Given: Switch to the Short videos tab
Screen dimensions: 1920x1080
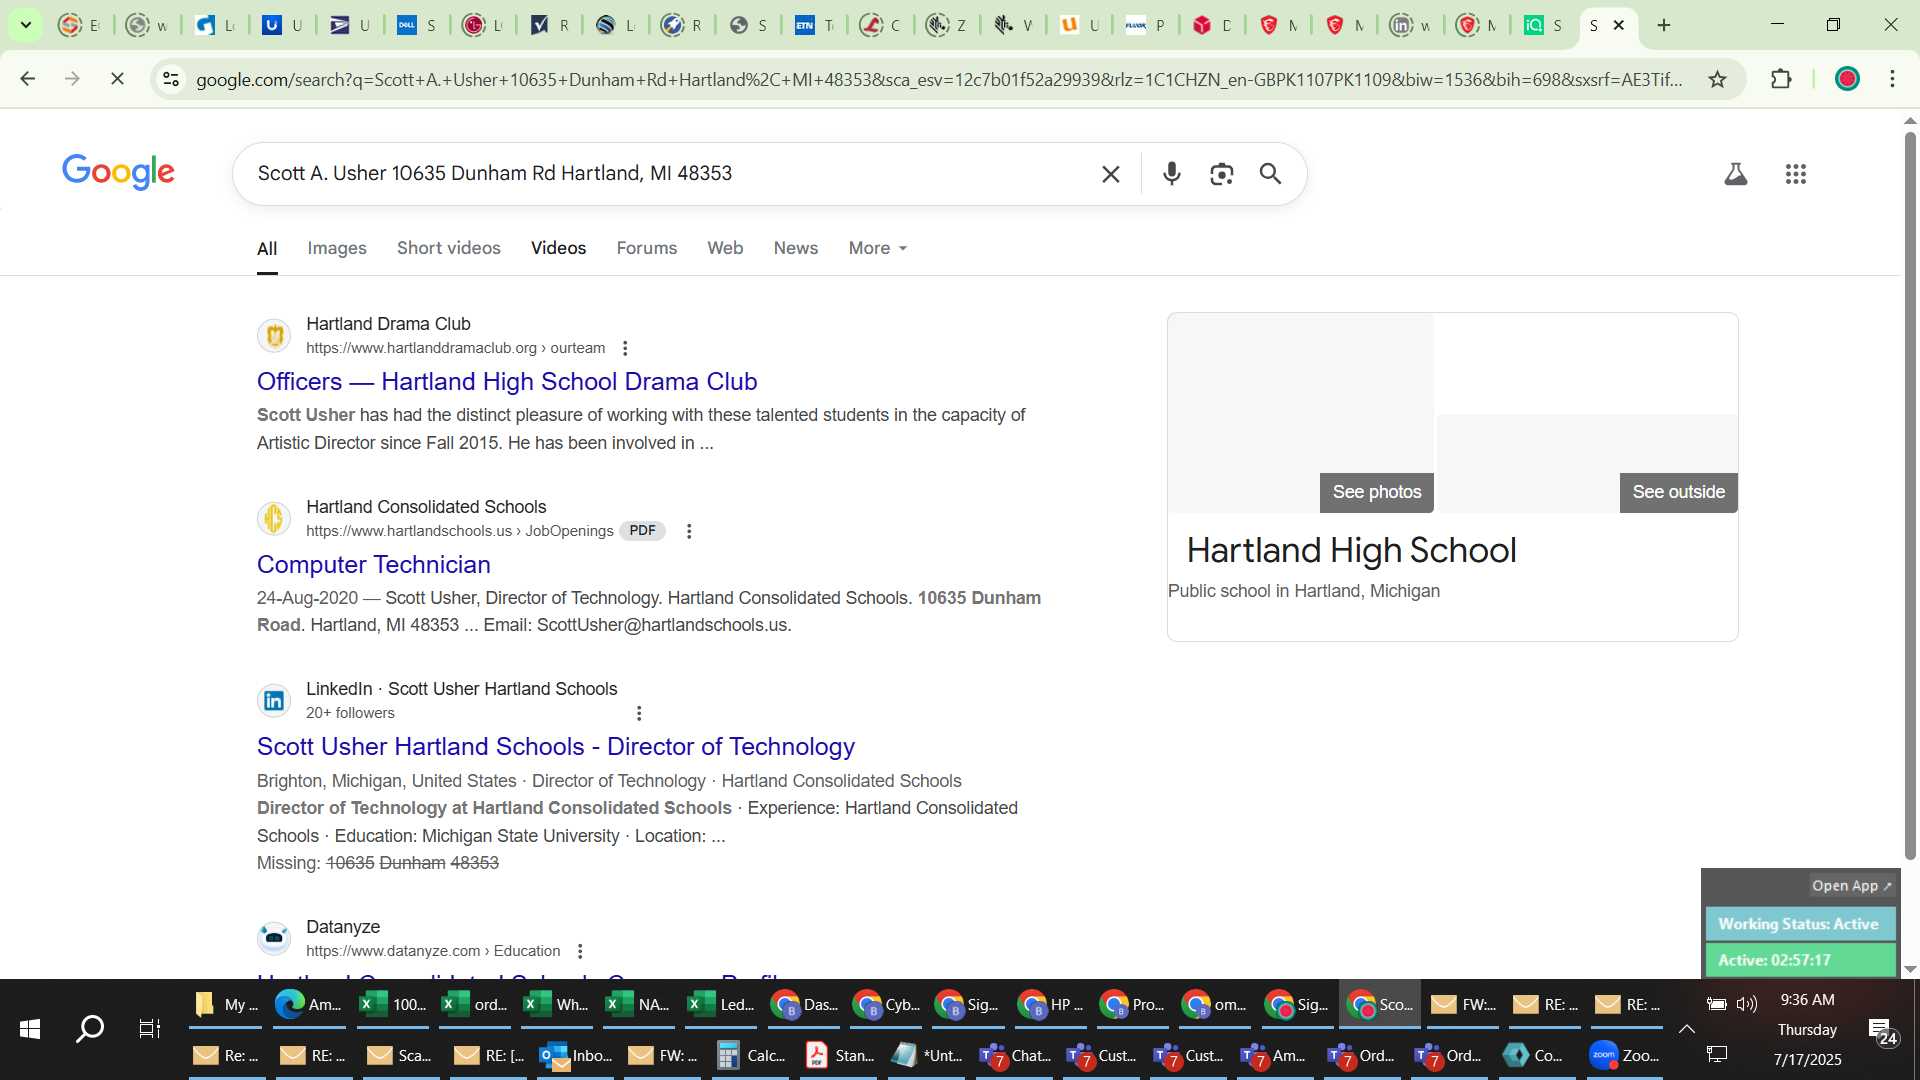Looking at the screenshot, I should pyautogui.click(x=449, y=248).
